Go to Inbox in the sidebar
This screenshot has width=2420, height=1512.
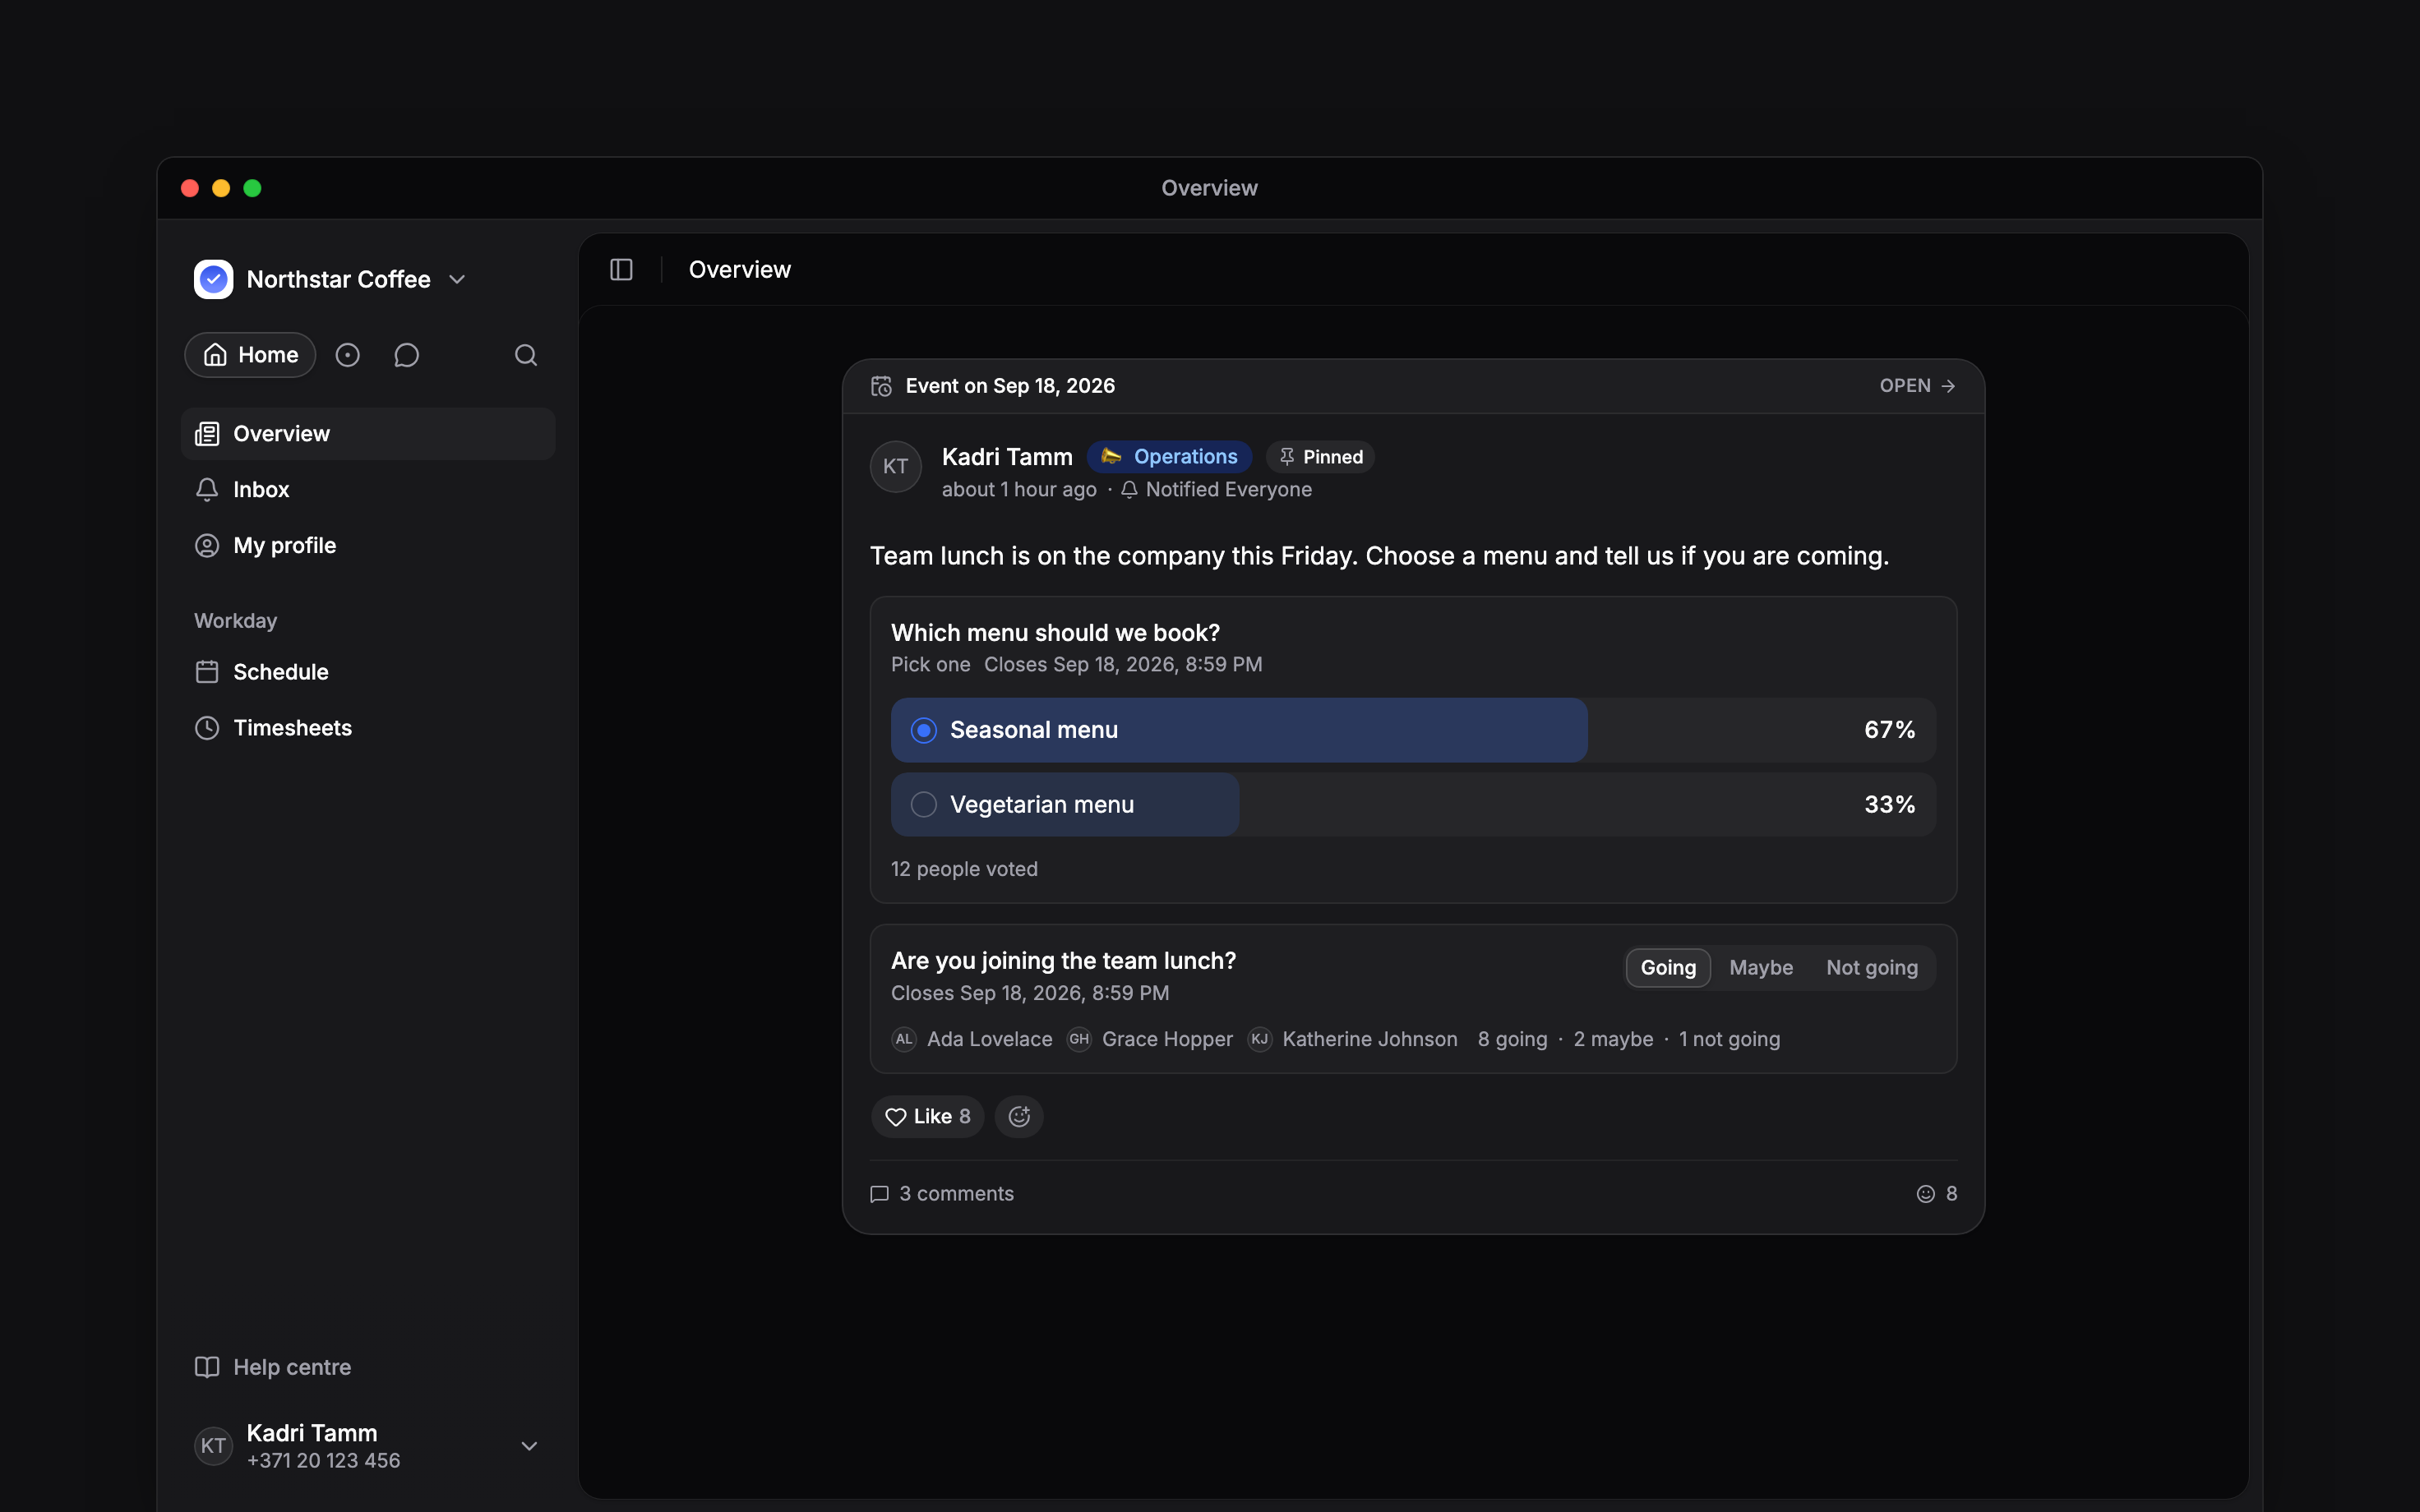click(x=368, y=490)
